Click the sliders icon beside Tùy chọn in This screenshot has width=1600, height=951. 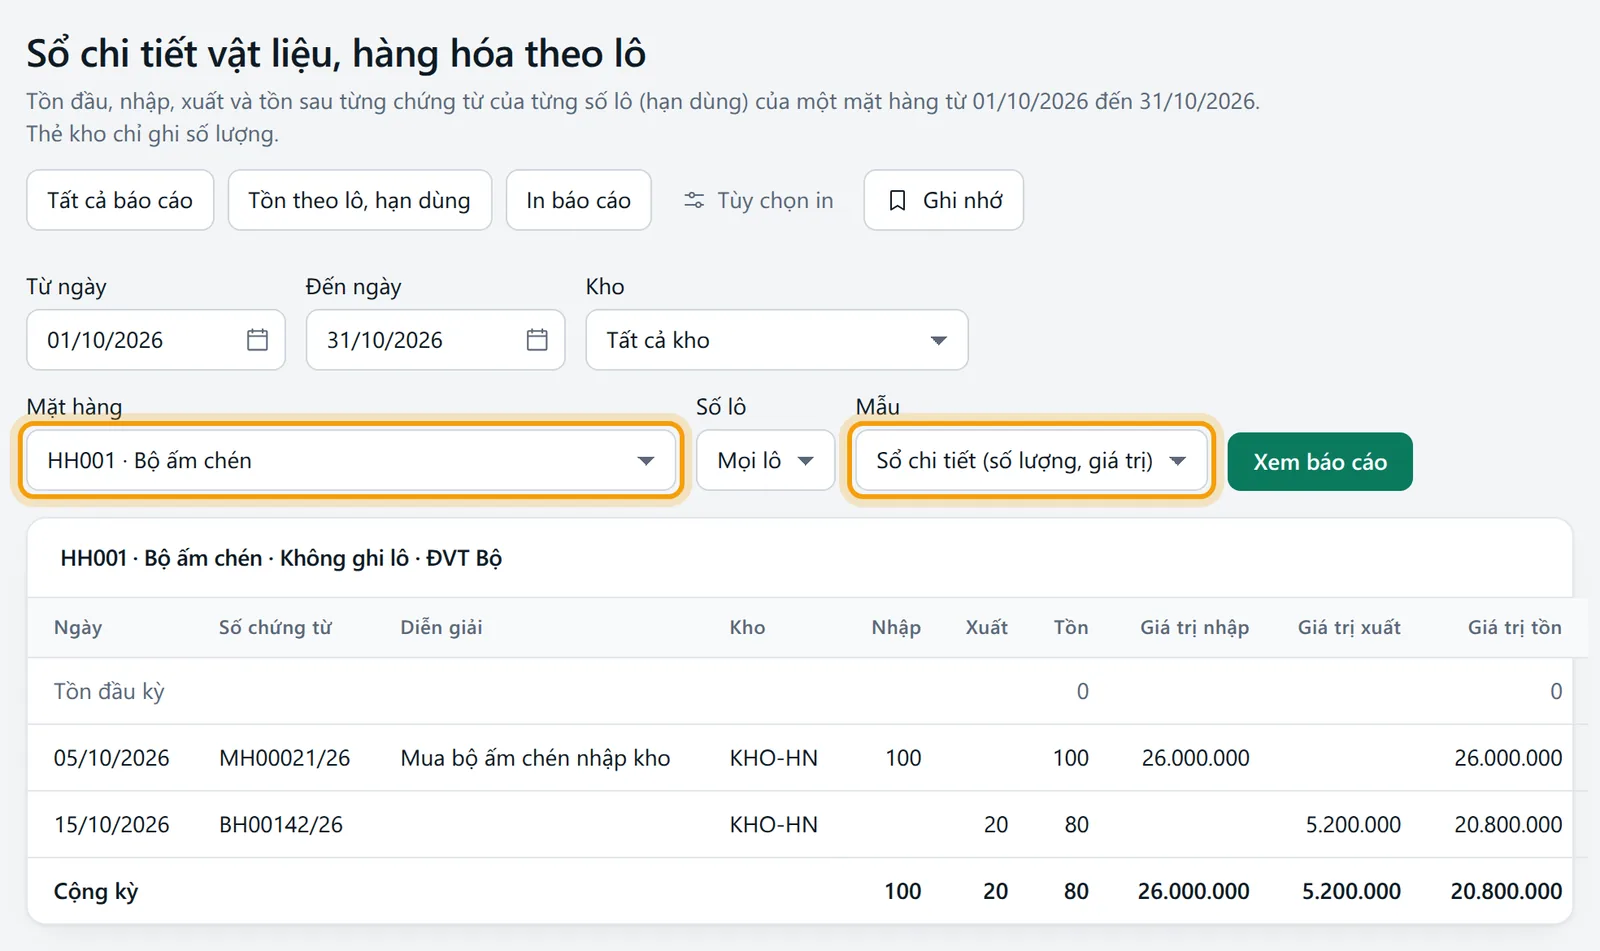[x=694, y=201]
